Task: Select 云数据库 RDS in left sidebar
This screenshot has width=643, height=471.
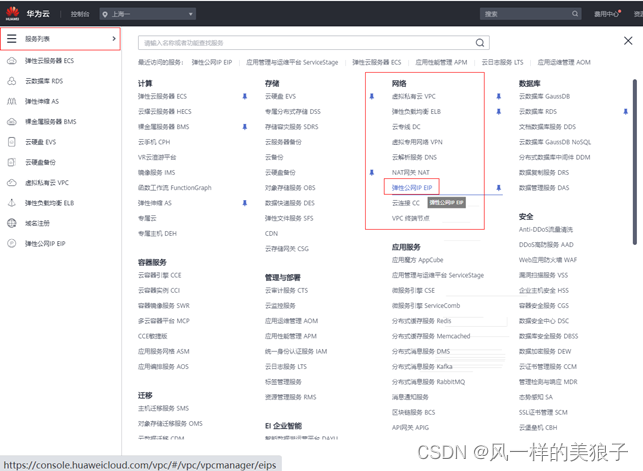Action: tap(44, 81)
